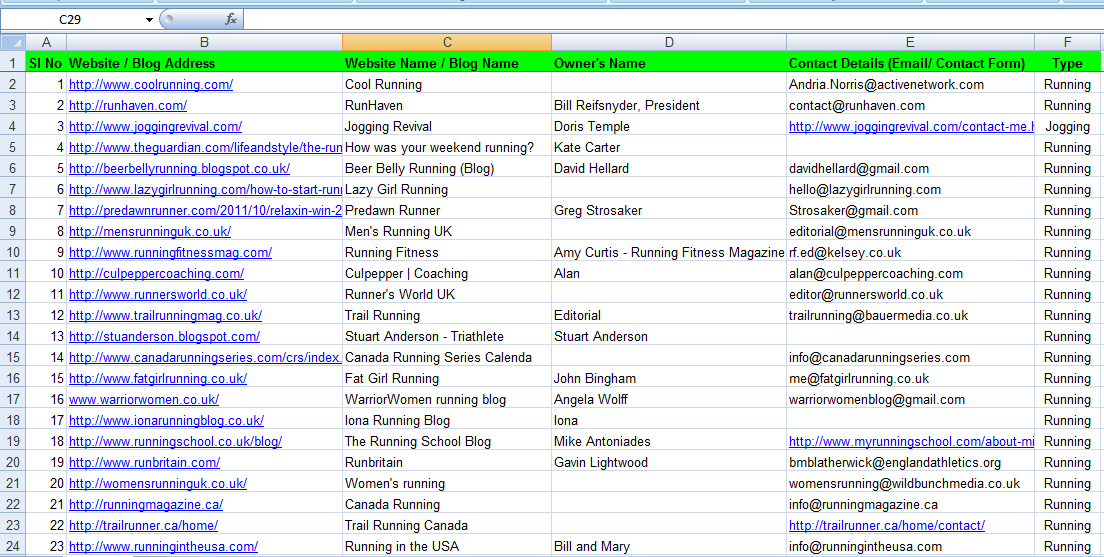
Task: Select column A header
Action: pos(46,42)
